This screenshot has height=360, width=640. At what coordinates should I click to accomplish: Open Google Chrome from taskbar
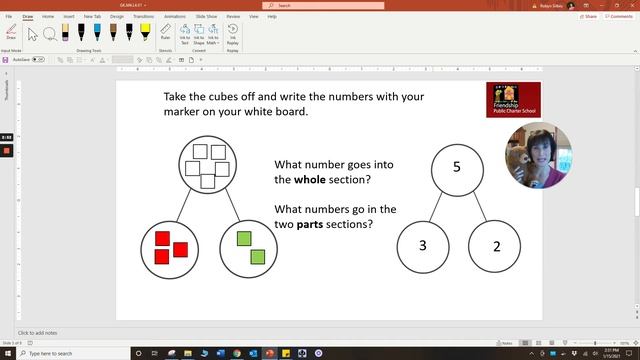(x=237, y=353)
